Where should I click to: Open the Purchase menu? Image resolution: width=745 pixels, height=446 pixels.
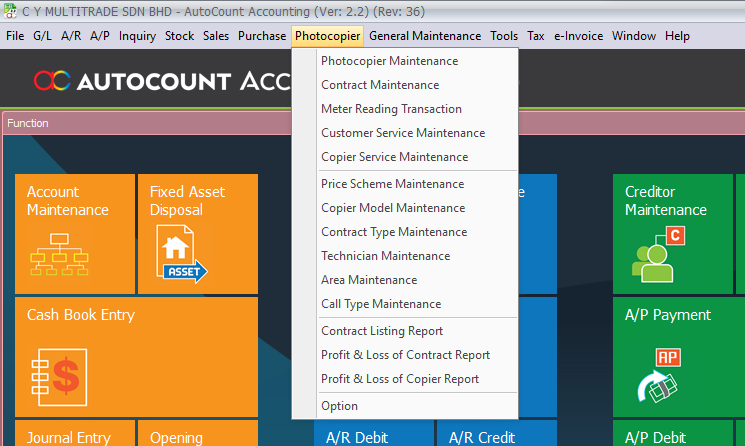[x=262, y=36]
